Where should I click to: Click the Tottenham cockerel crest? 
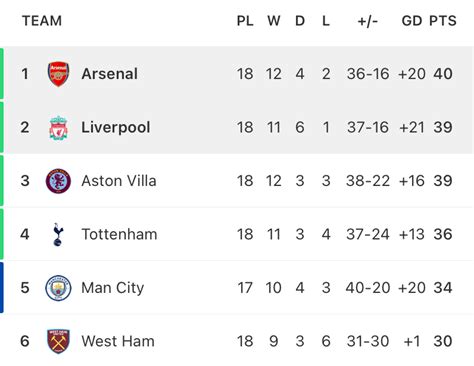pyautogui.click(x=58, y=234)
